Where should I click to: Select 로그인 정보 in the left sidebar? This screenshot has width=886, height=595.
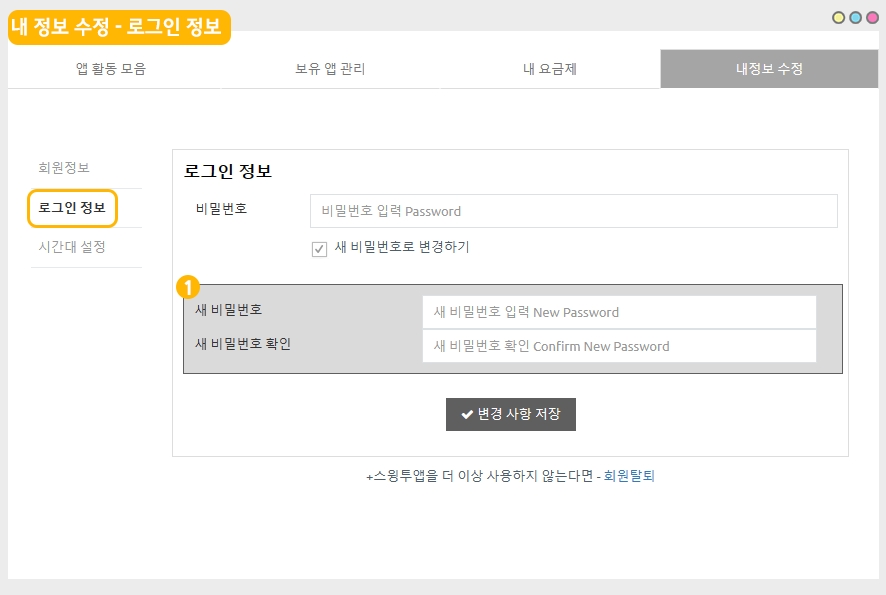tap(72, 208)
